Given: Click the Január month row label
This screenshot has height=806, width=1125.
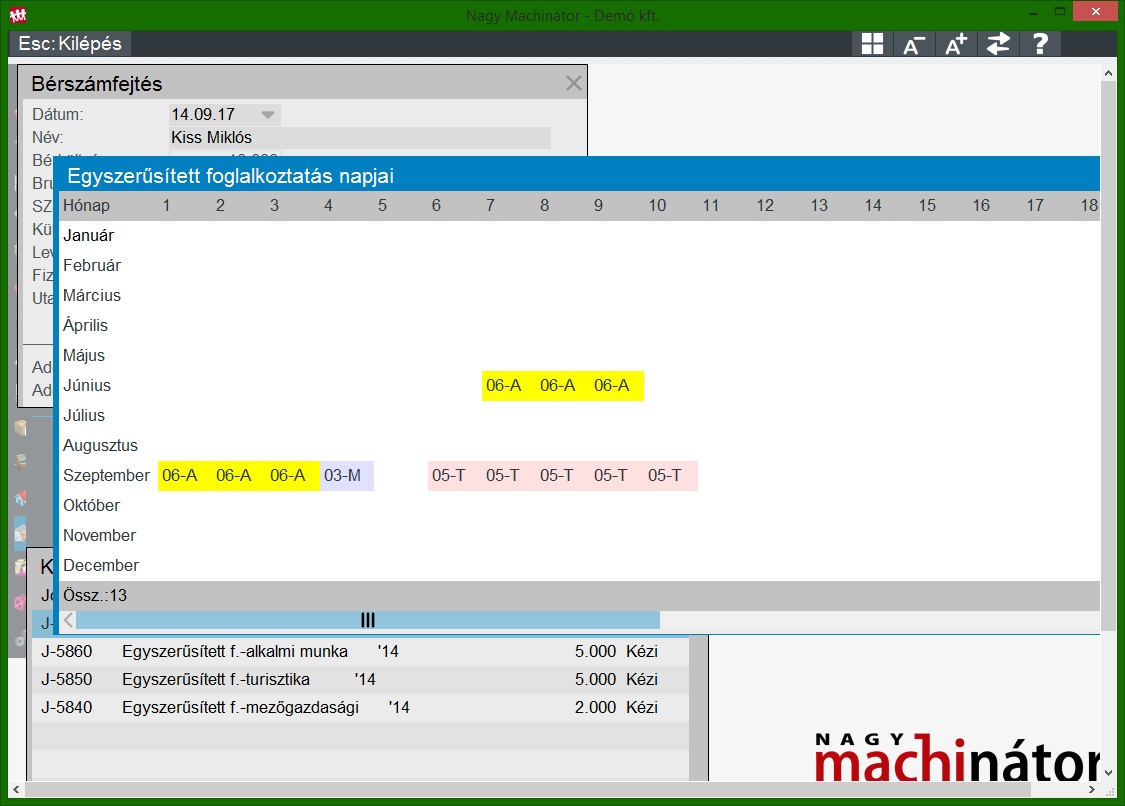Looking at the screenshot, I should [89, 235].
